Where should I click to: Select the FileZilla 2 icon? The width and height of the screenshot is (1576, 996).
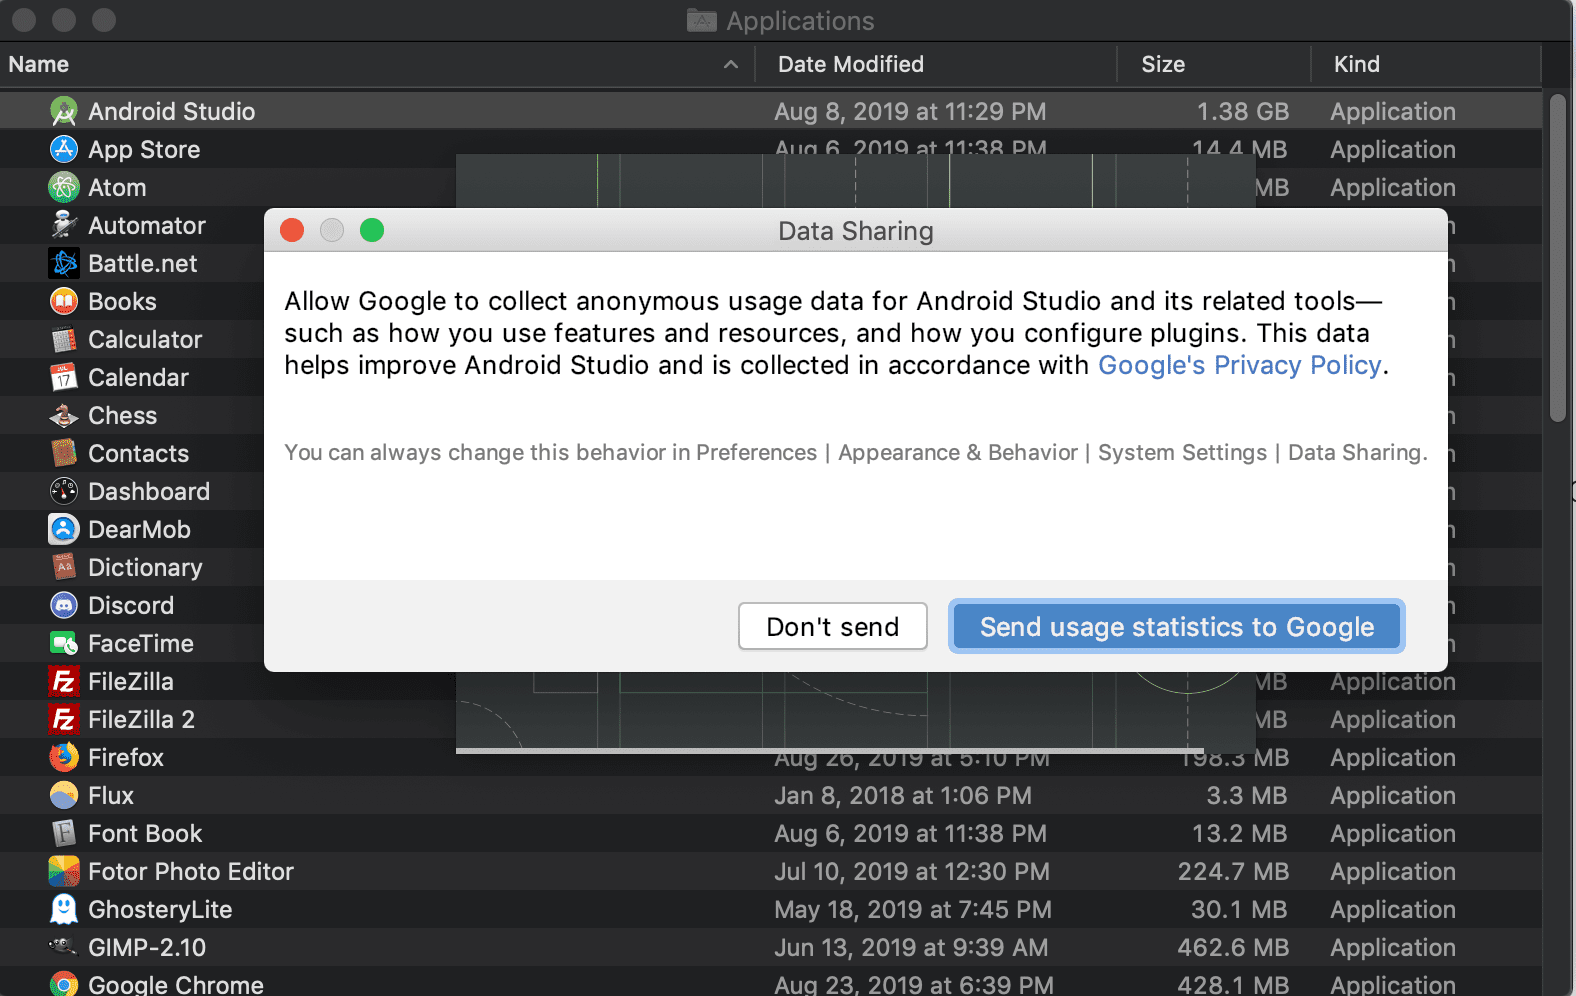64,719
